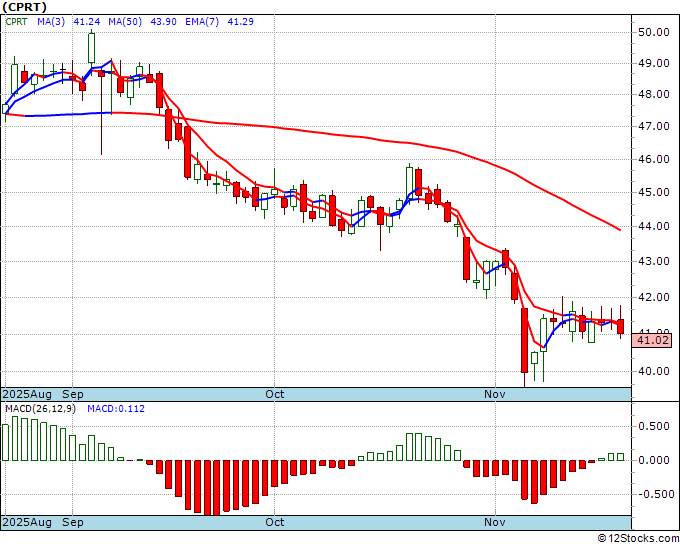Image resolution: width=680 pixels, height=546 pixels.
Task: Click the 49.00 price axis label
Action: pos(653,63)
